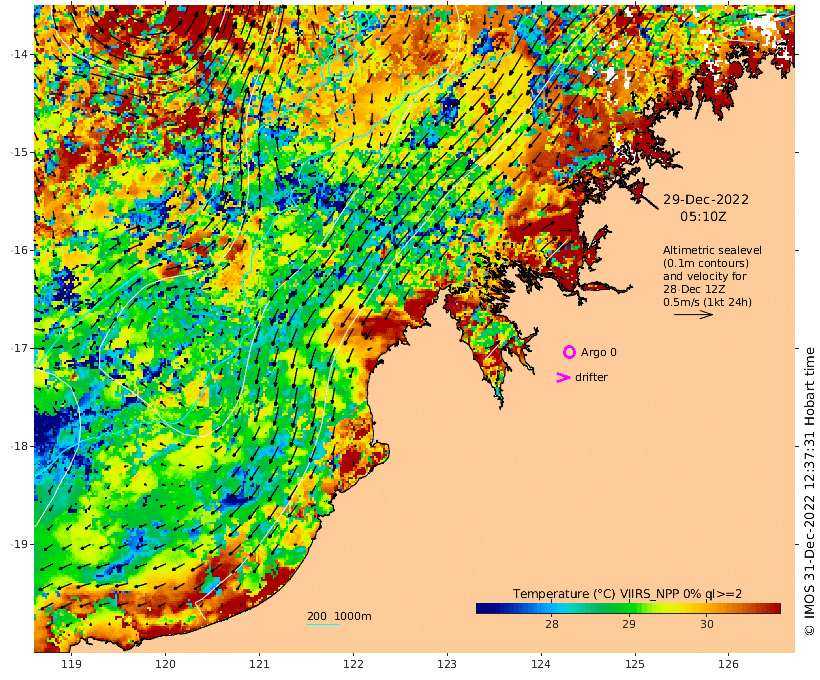Click the date label 29-Dec-2022
The image size is (820, 680).
tap(705, 199)
